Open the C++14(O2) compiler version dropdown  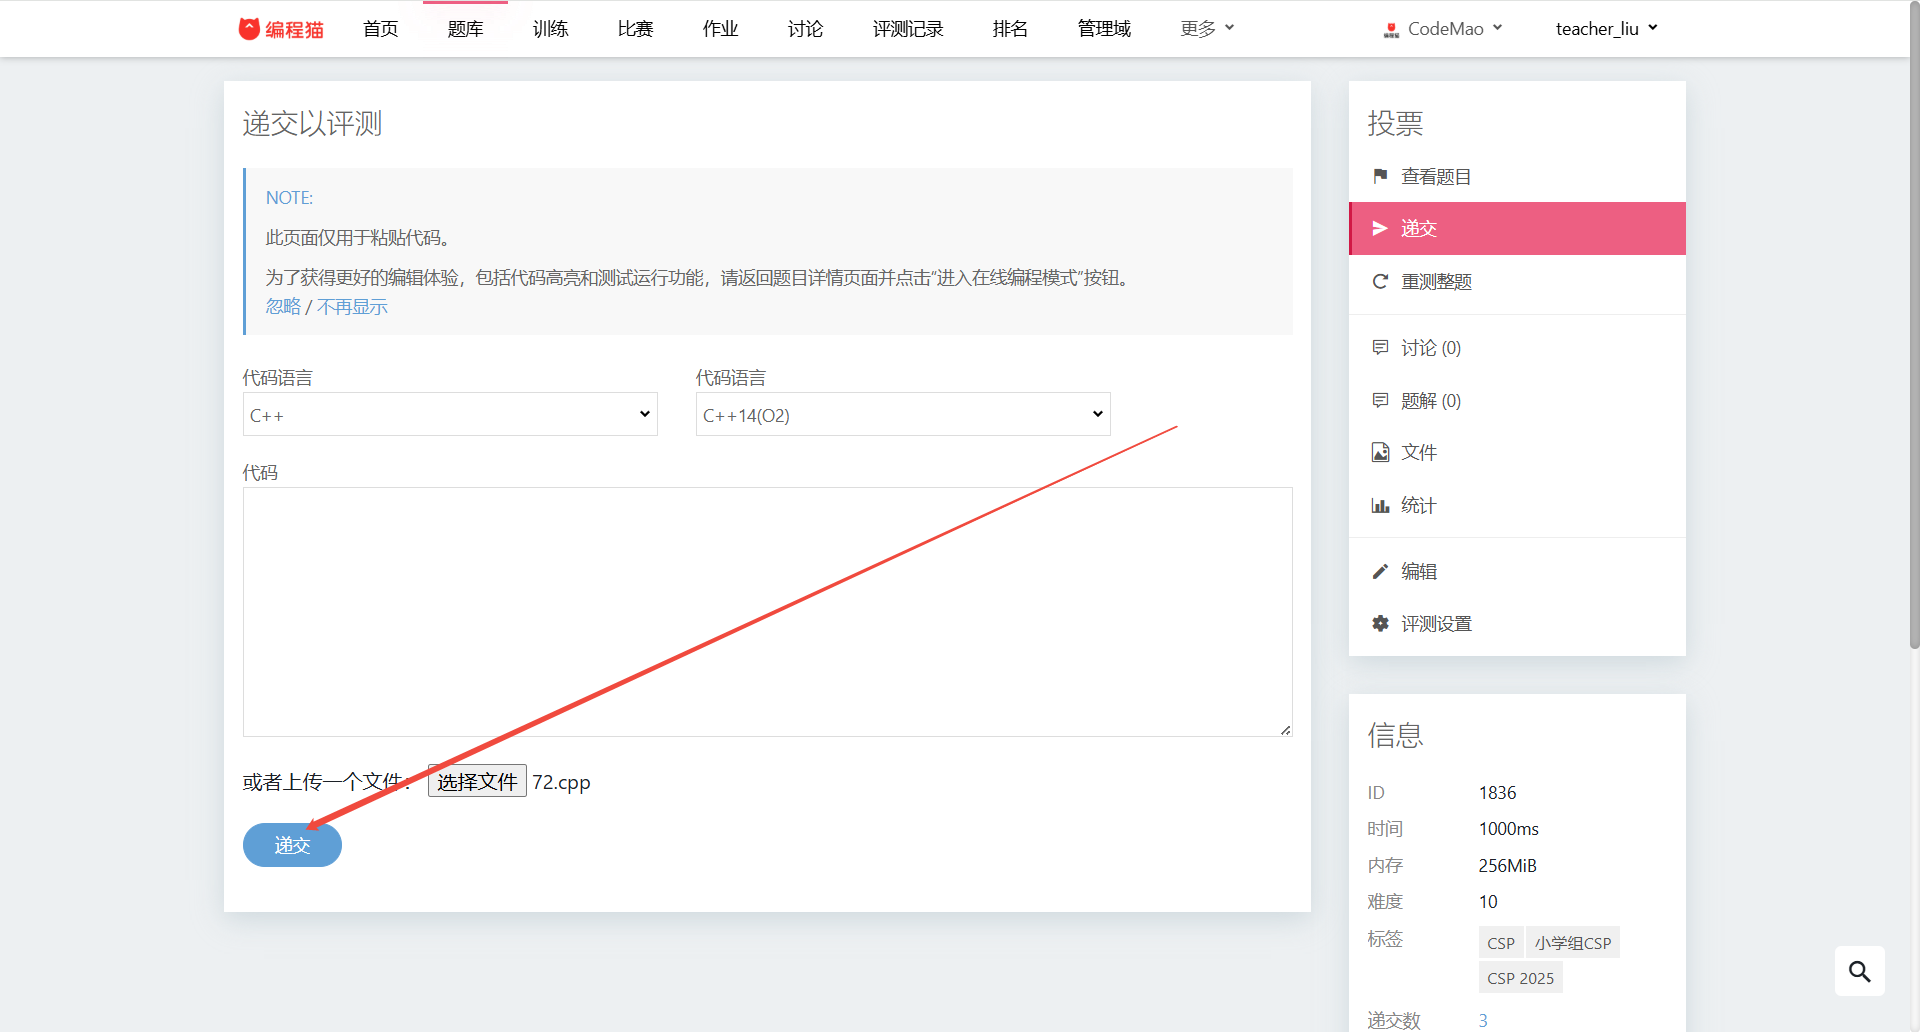(x=902, y=415)
